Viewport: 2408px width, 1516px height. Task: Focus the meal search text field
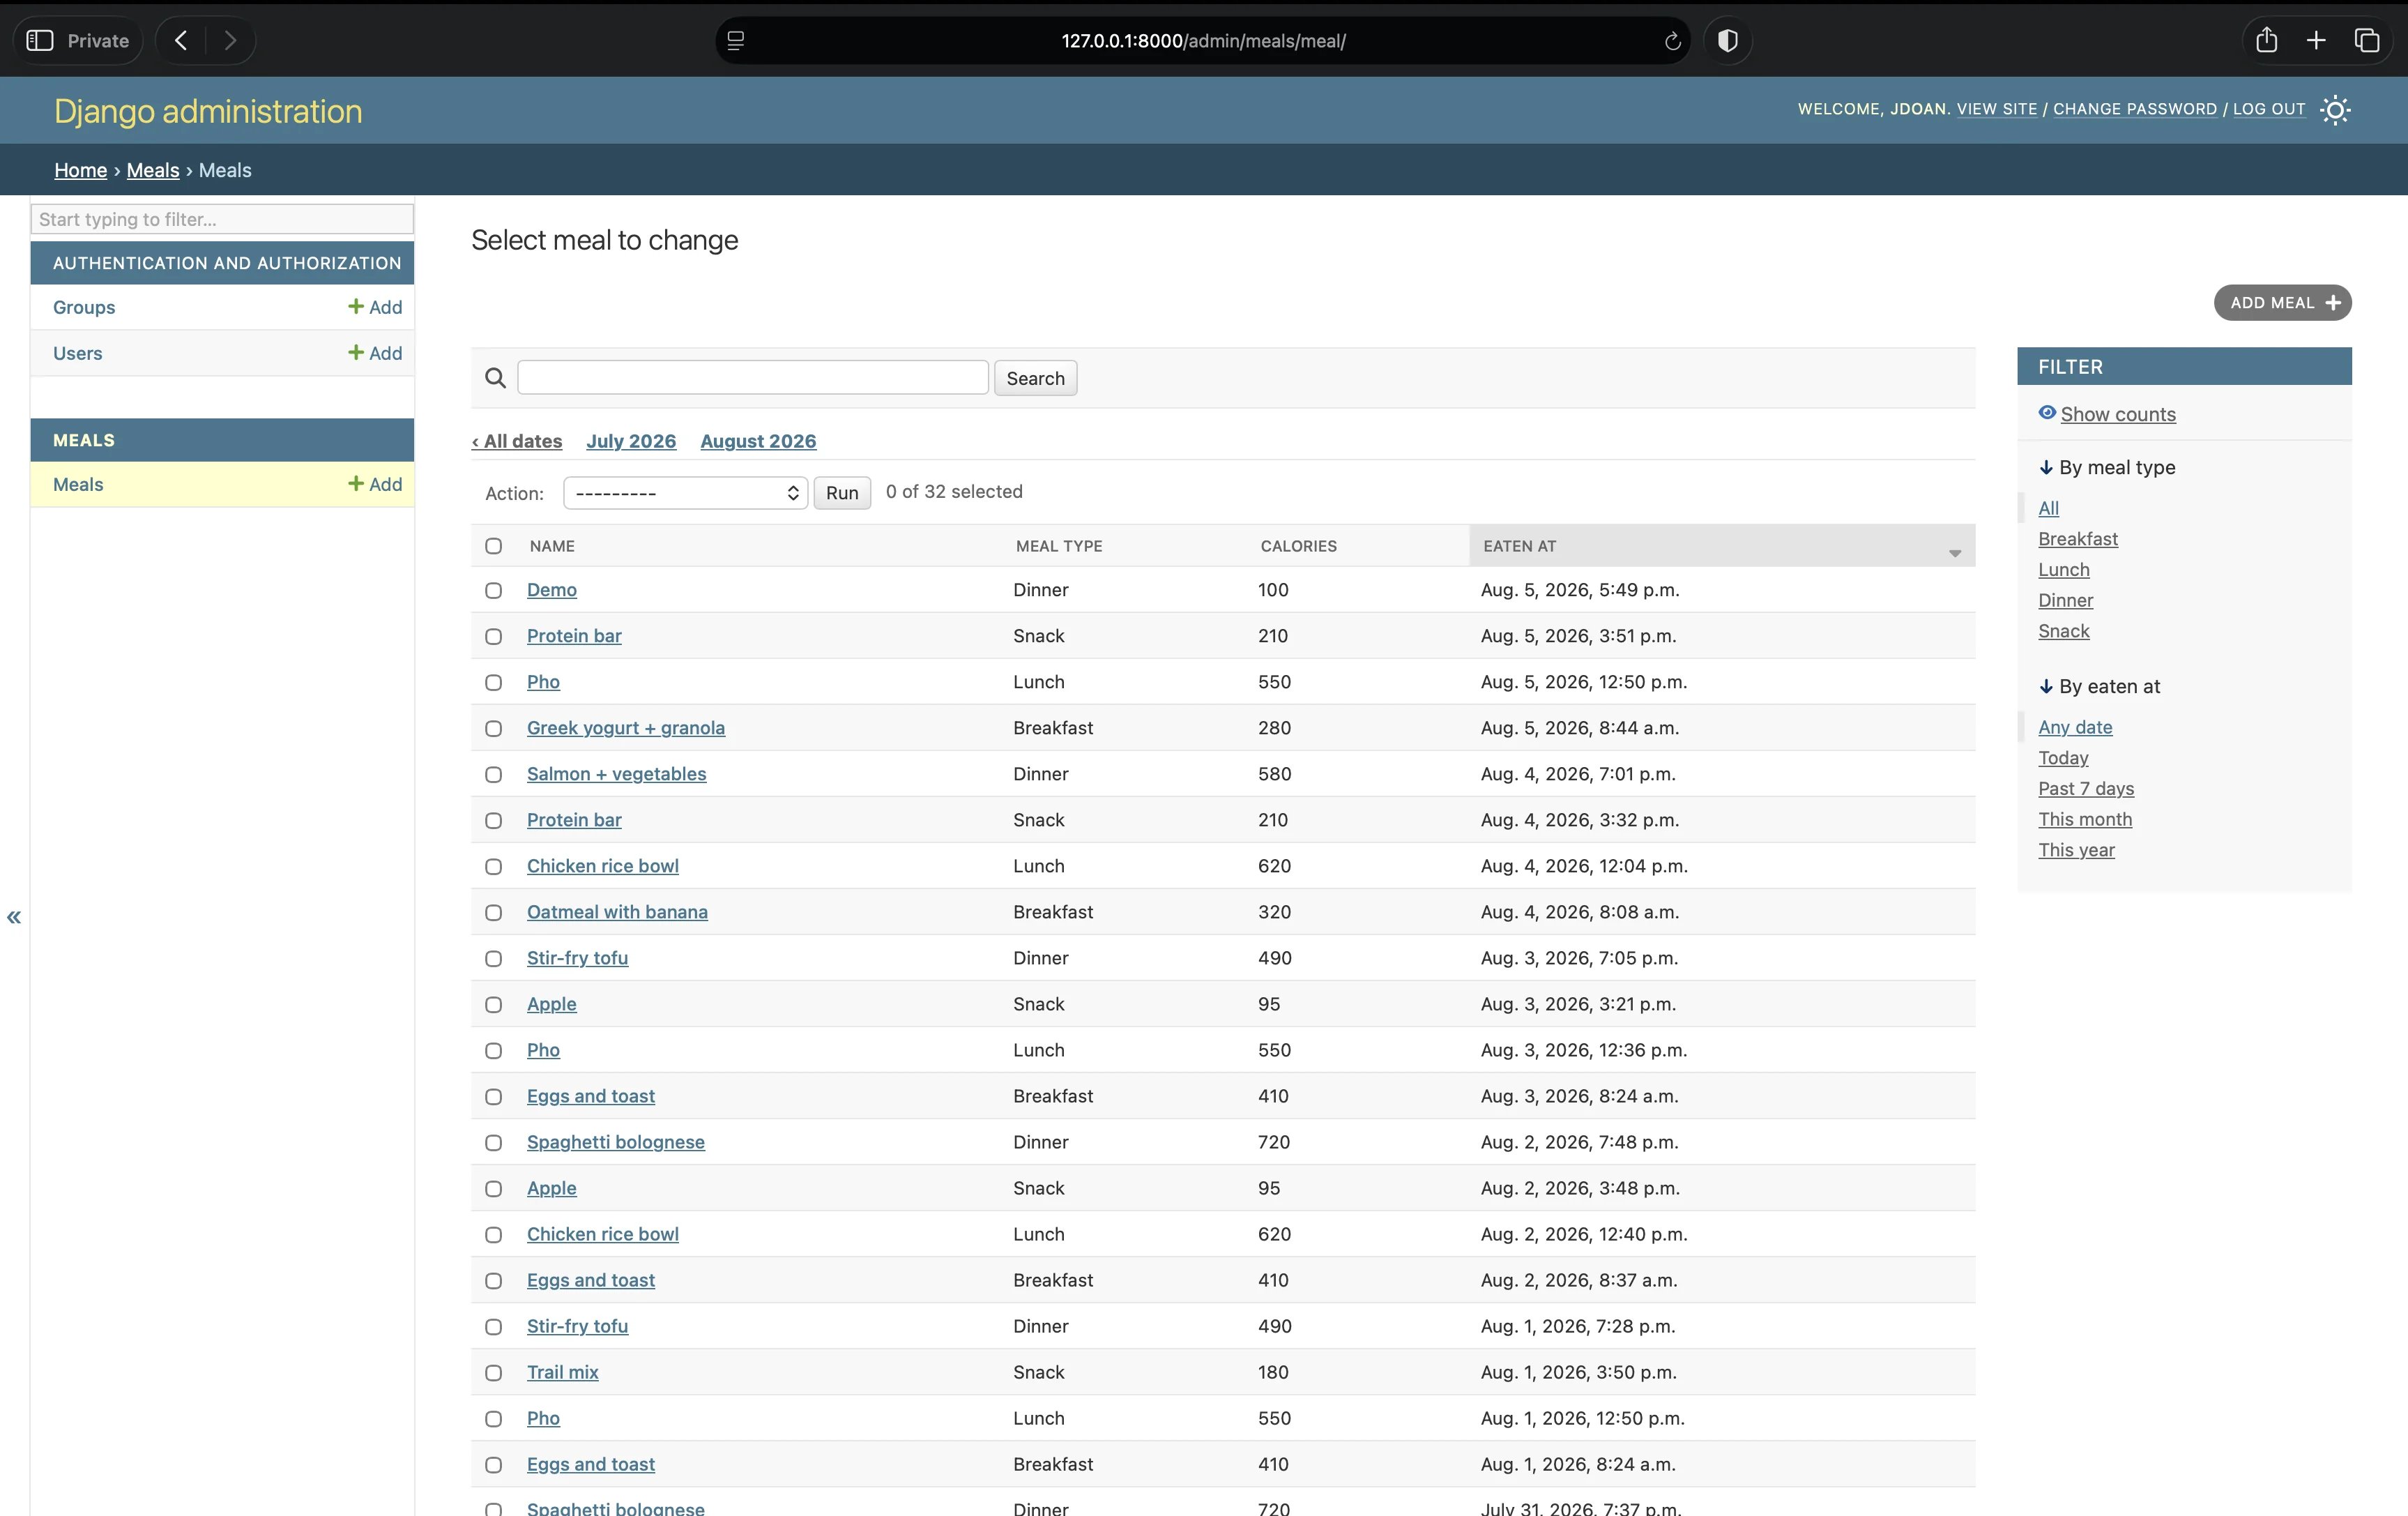point(753,377)
